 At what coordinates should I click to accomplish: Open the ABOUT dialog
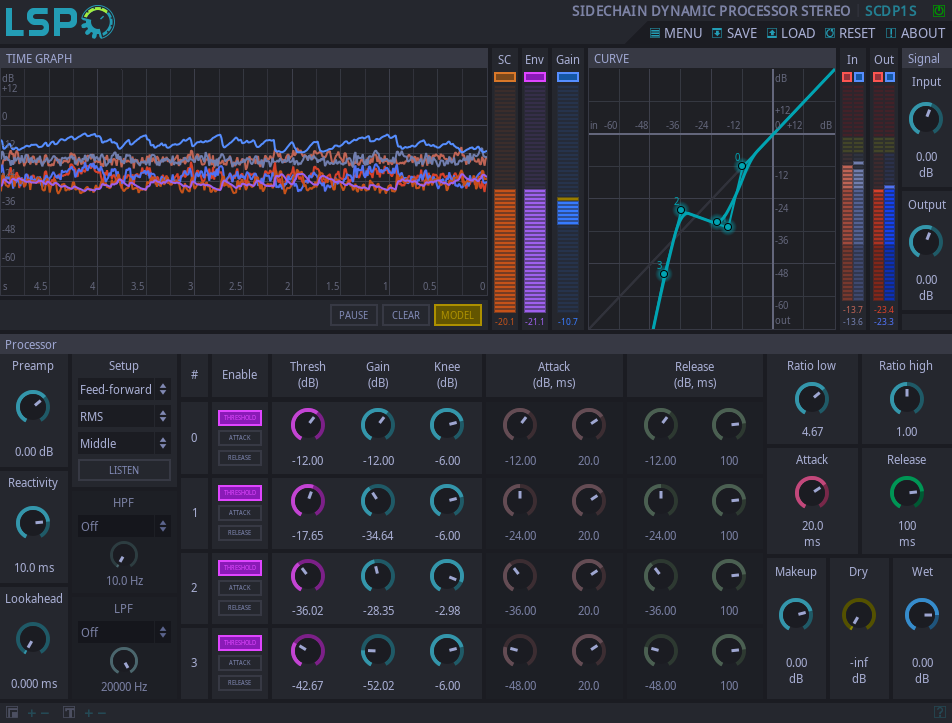(916, 33)
